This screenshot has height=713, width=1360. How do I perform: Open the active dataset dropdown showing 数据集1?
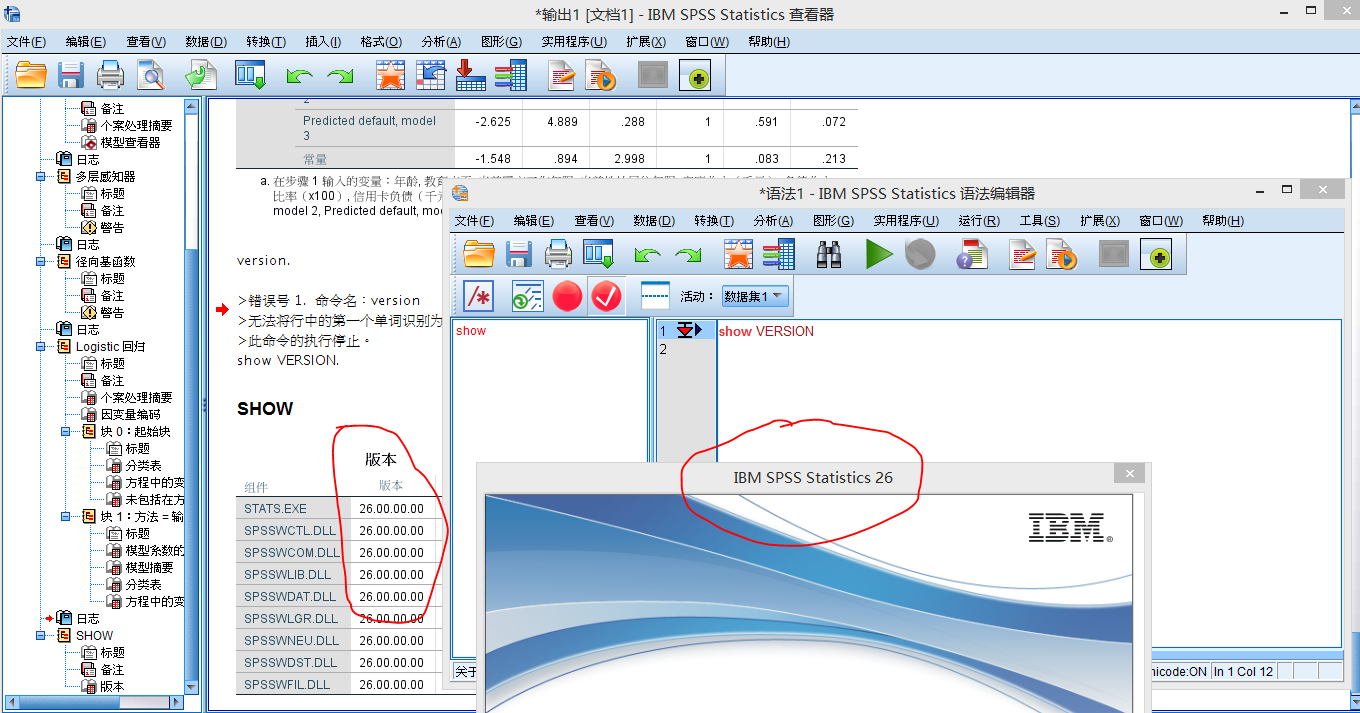[x=755, y=295]
